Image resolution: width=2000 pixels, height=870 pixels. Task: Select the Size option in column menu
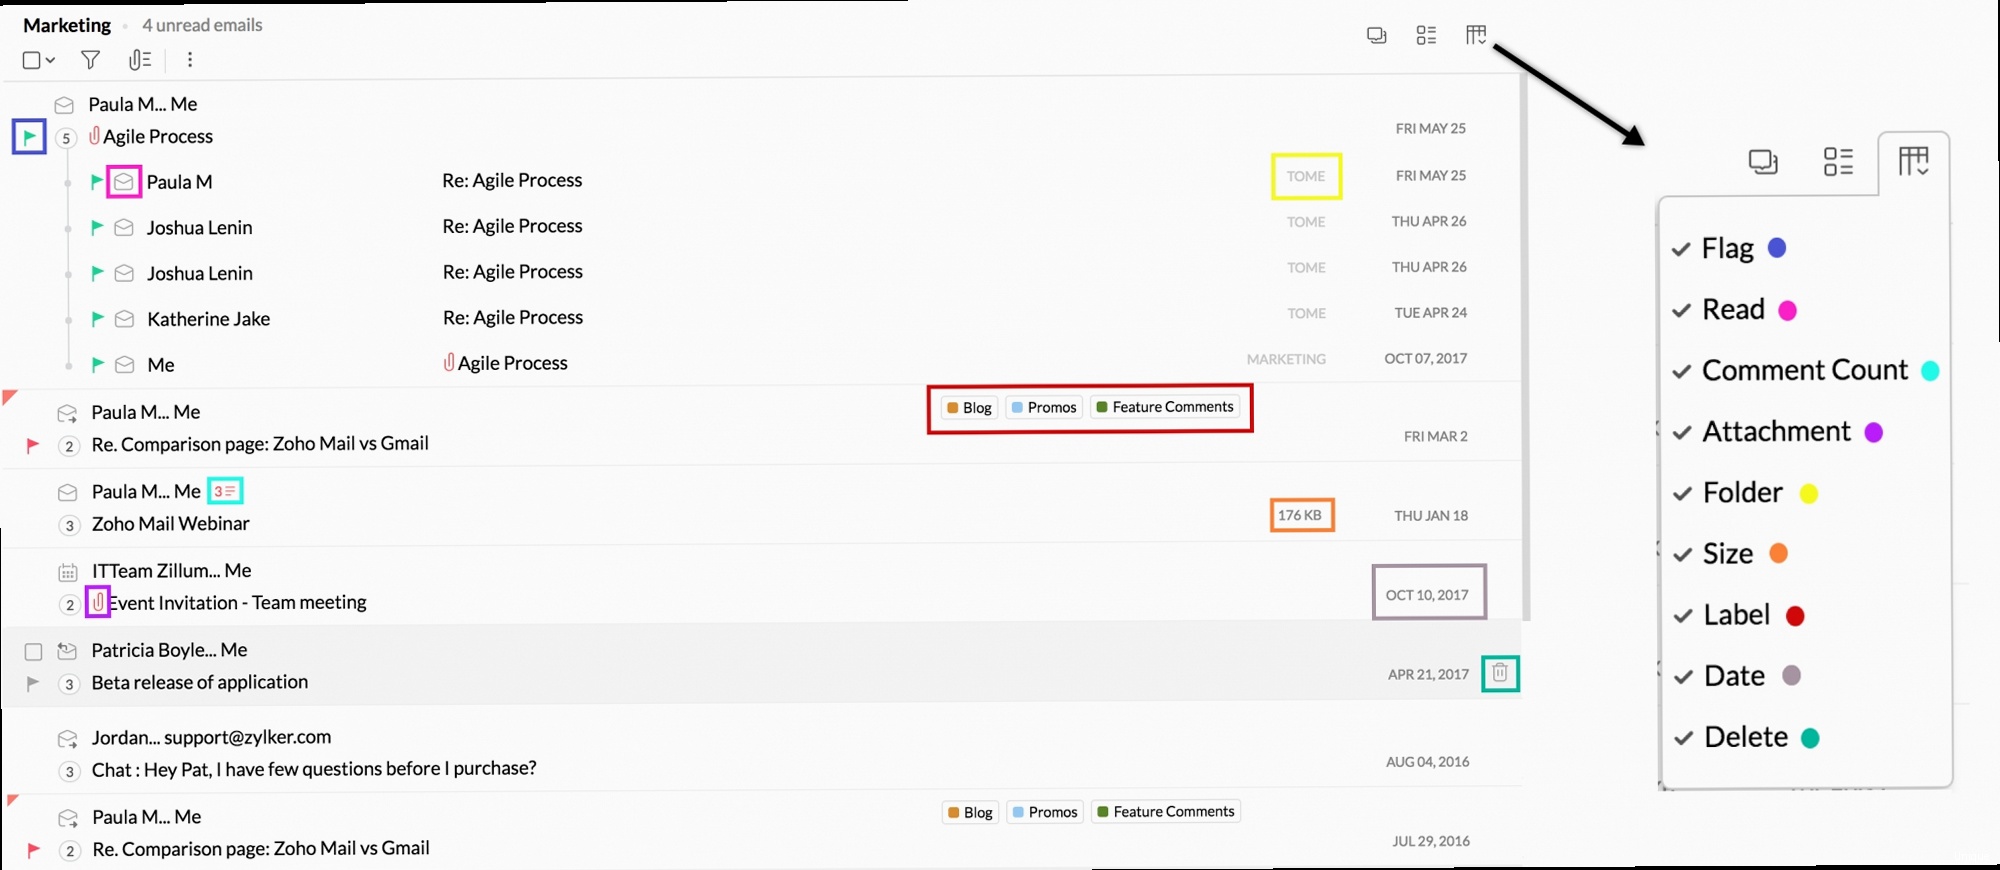(x=1727, y=554)
